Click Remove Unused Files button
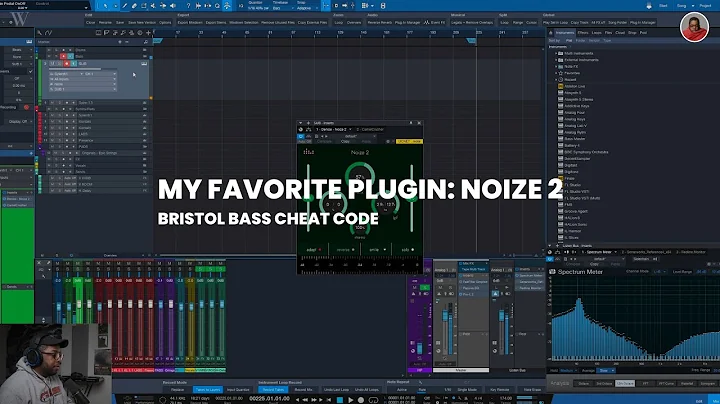 coord(278,22)
